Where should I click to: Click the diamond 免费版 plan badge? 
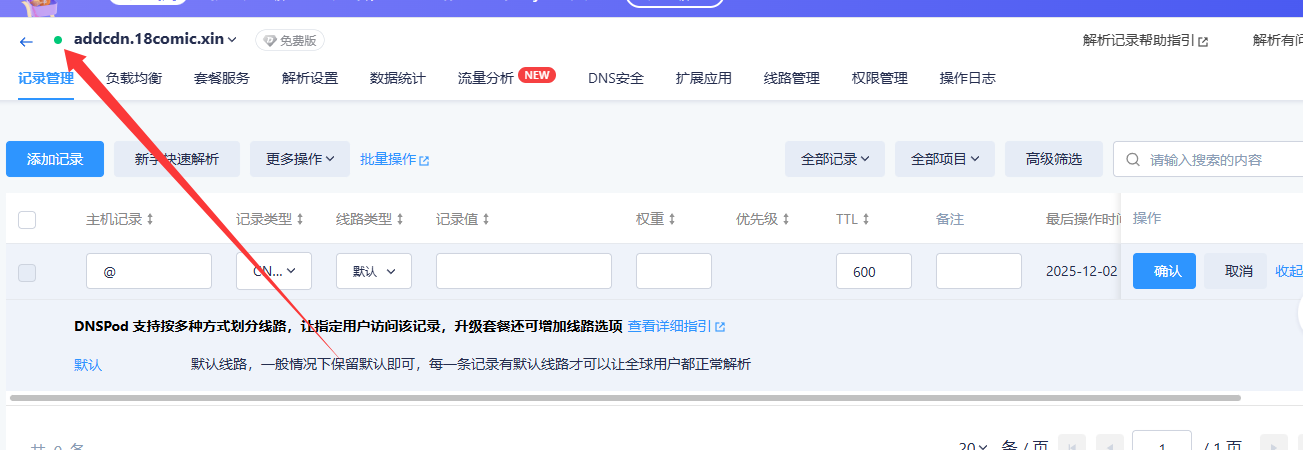pyautogui.click(x=290, y=41)
